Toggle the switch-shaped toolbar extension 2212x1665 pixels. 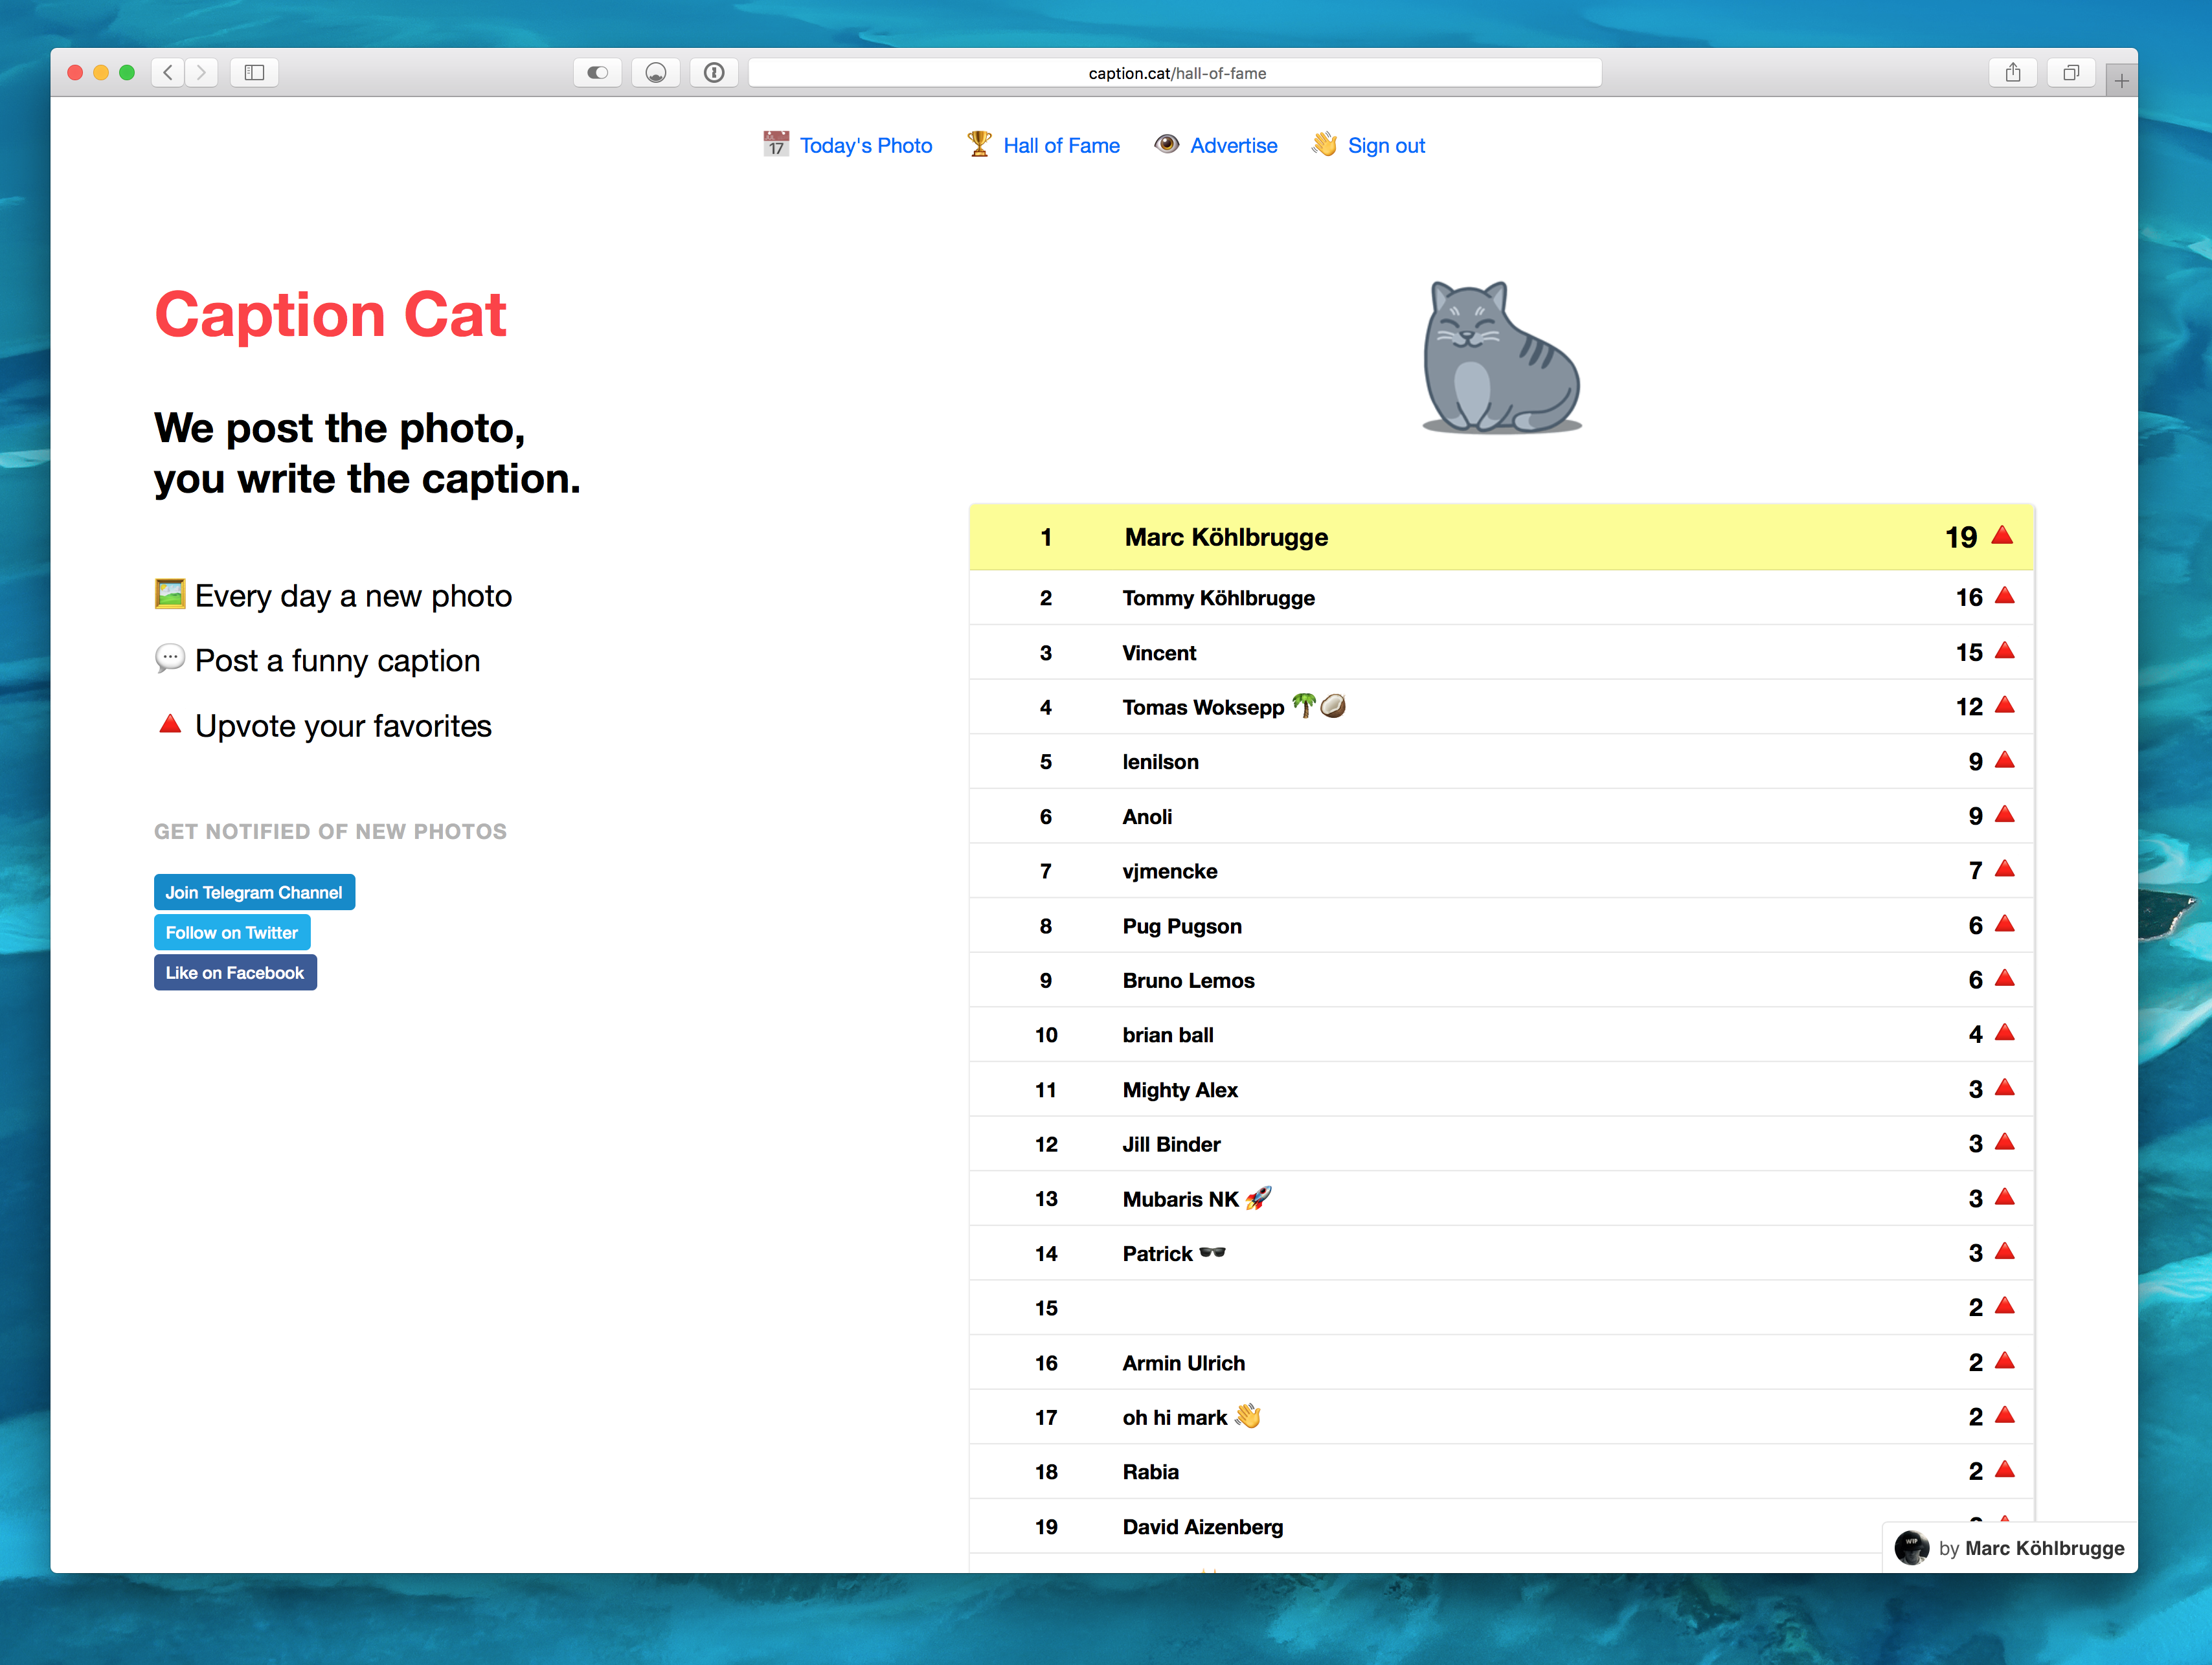[x=597, y=72]
